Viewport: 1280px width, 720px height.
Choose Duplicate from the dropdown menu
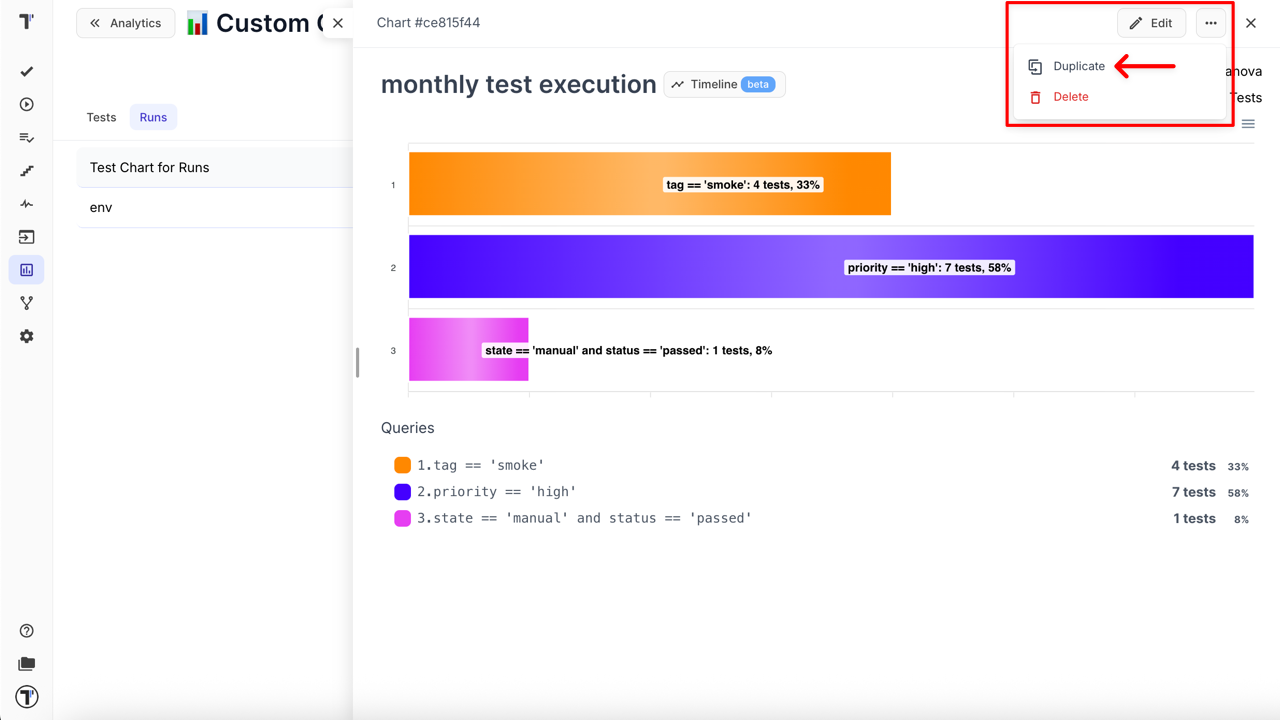pos(1078,66)
